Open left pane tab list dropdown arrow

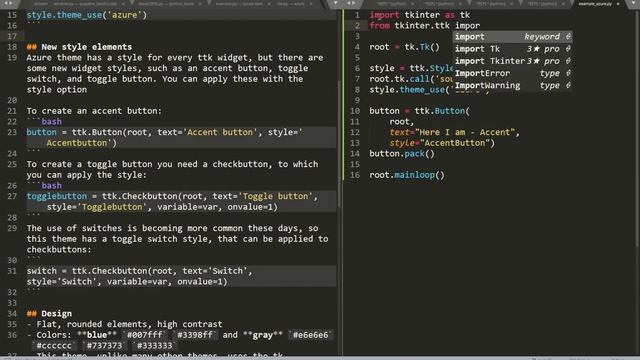(335, 3)
